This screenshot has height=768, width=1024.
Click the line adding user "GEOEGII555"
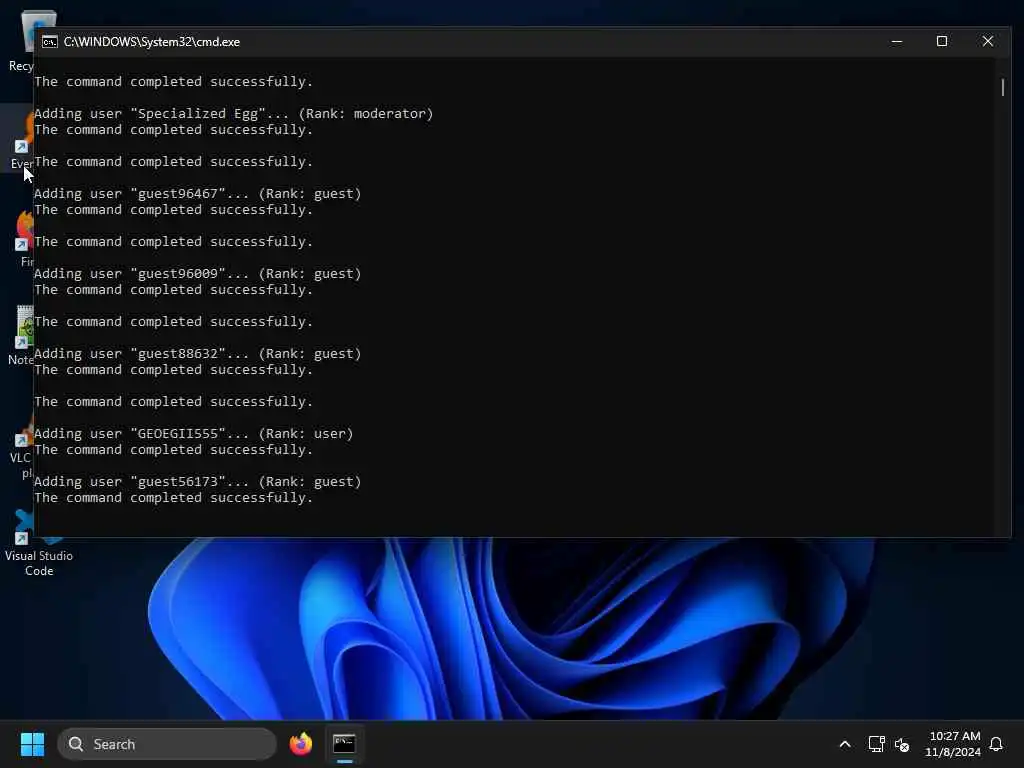(194, 434)
